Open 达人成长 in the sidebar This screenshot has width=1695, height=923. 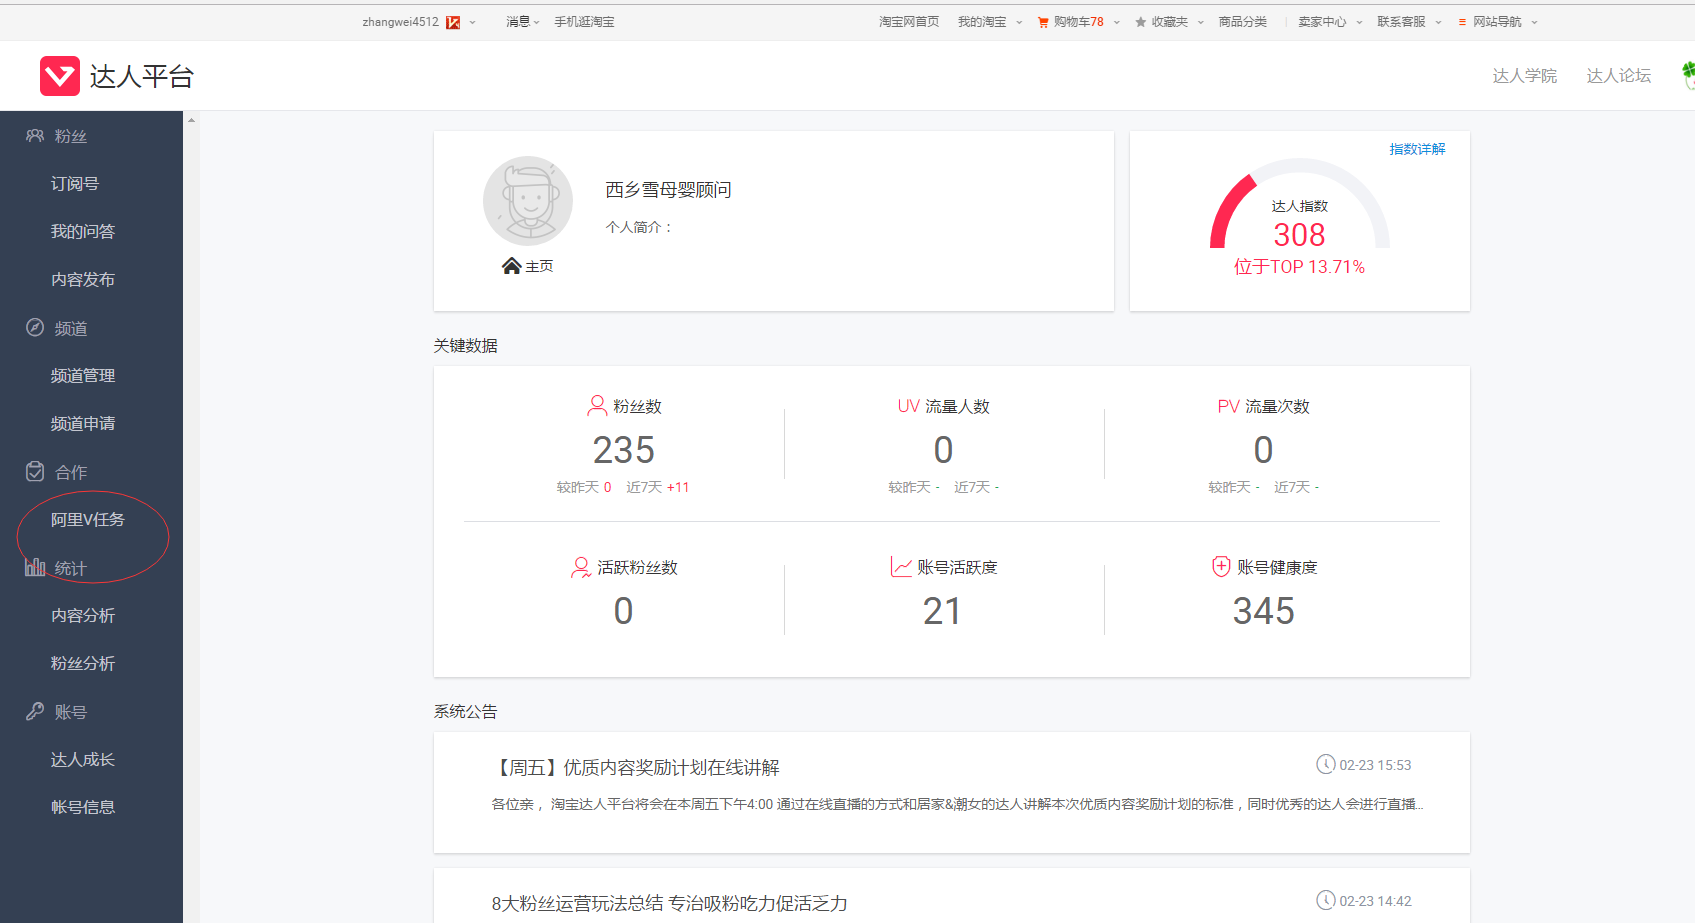[83, 760]
